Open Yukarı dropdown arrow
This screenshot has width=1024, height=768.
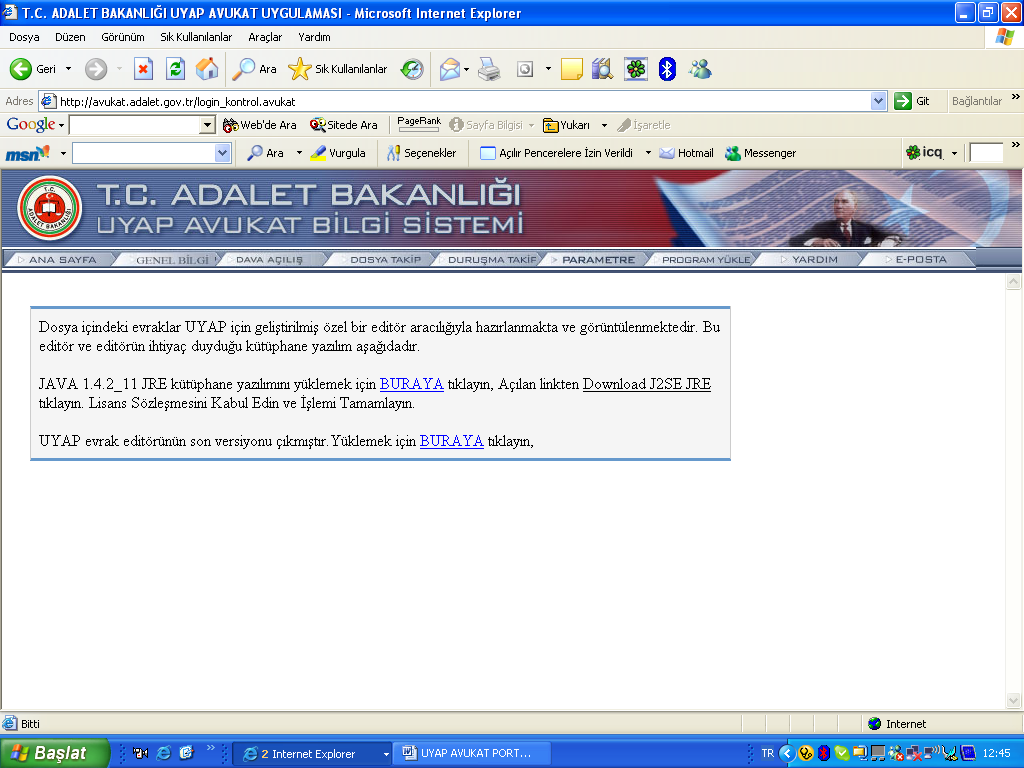pos(604,125)
